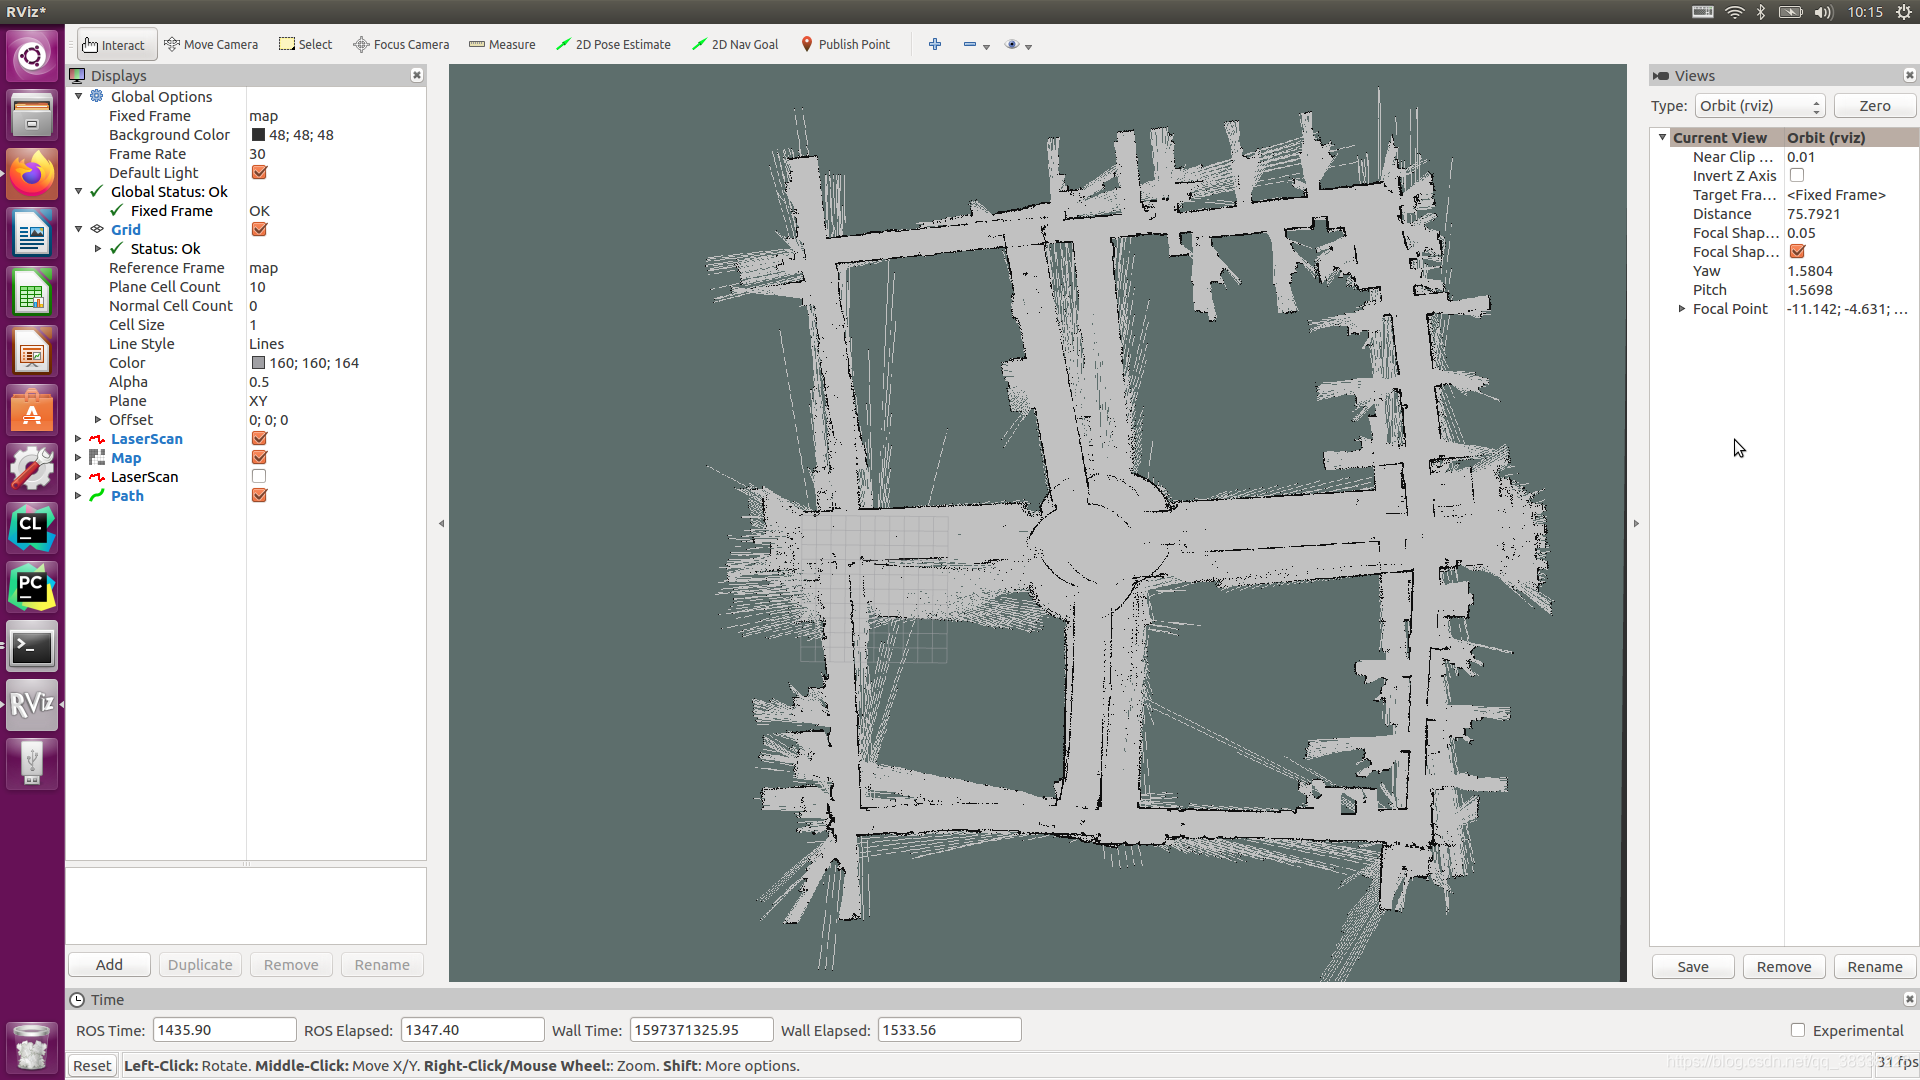Open the view Type dropdown
The width and height of the screenshot is (1920, 1080).
(1759, 106)
